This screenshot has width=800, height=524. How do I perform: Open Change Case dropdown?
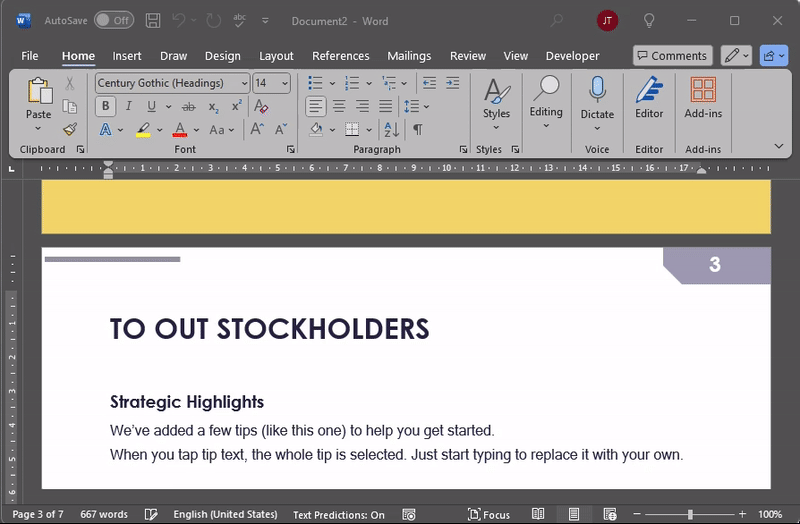pyautogui.click(x=221, y=130)
